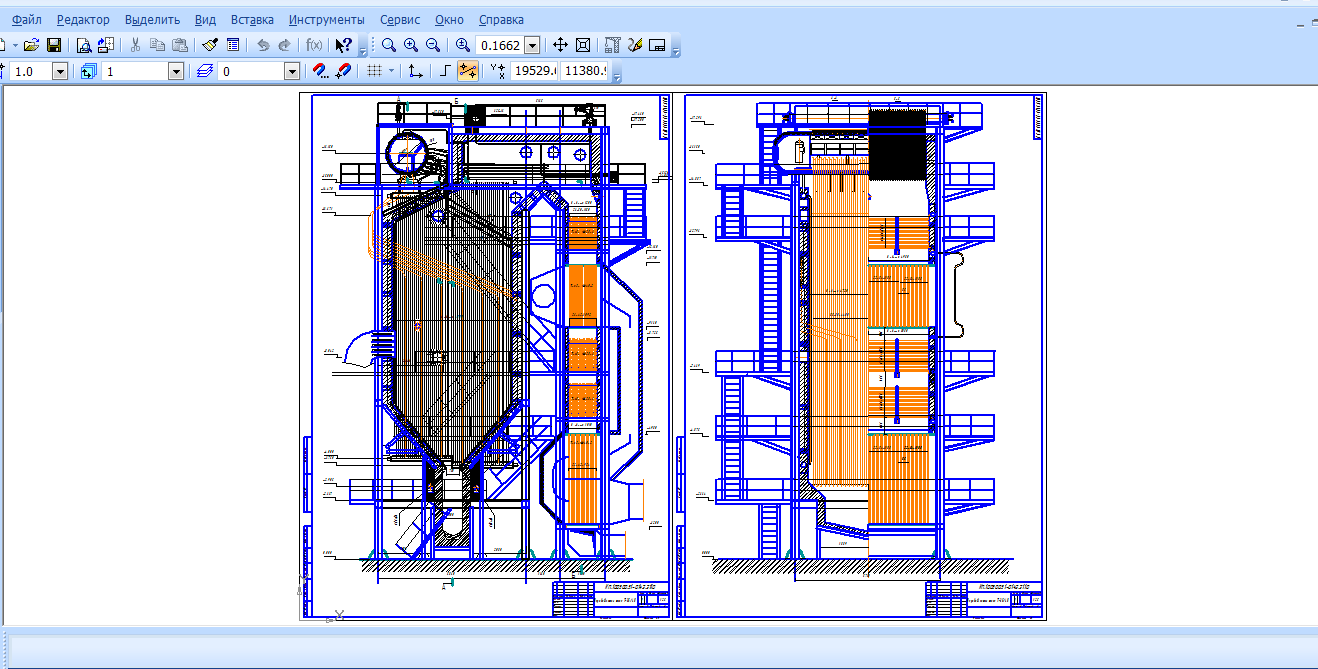This screenshot has width=1318, height=669.
Task: Toggle the grid display button
Action: coord(374,71)
